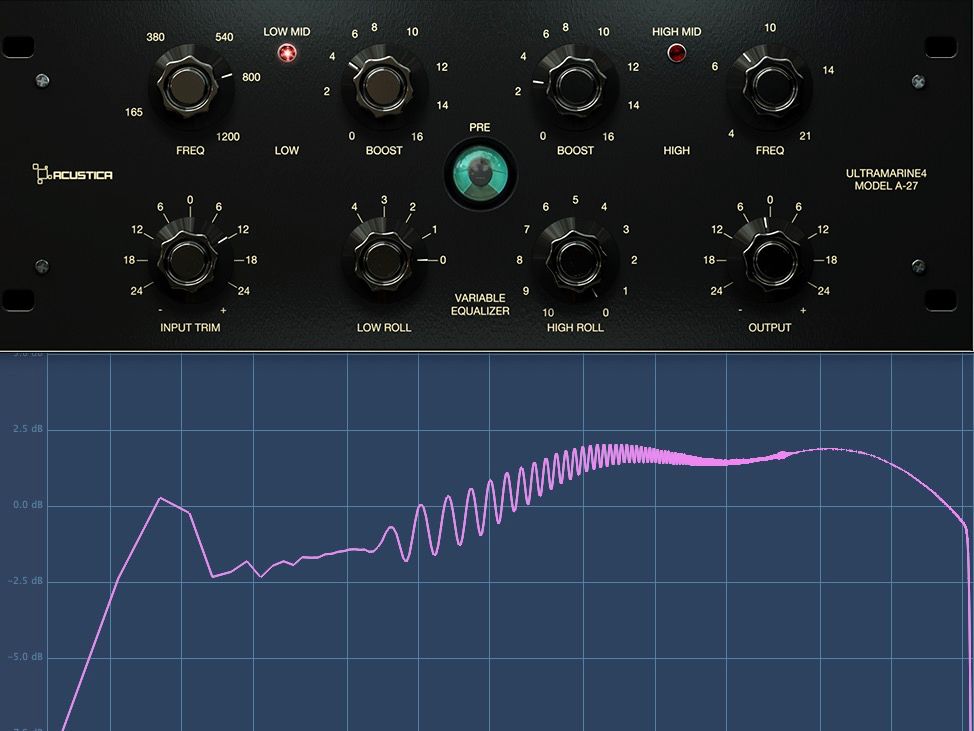Click the minus sign under INPUT TRIM knob
The height and width of the screenshot is (731, 974).
click(161, 310)
